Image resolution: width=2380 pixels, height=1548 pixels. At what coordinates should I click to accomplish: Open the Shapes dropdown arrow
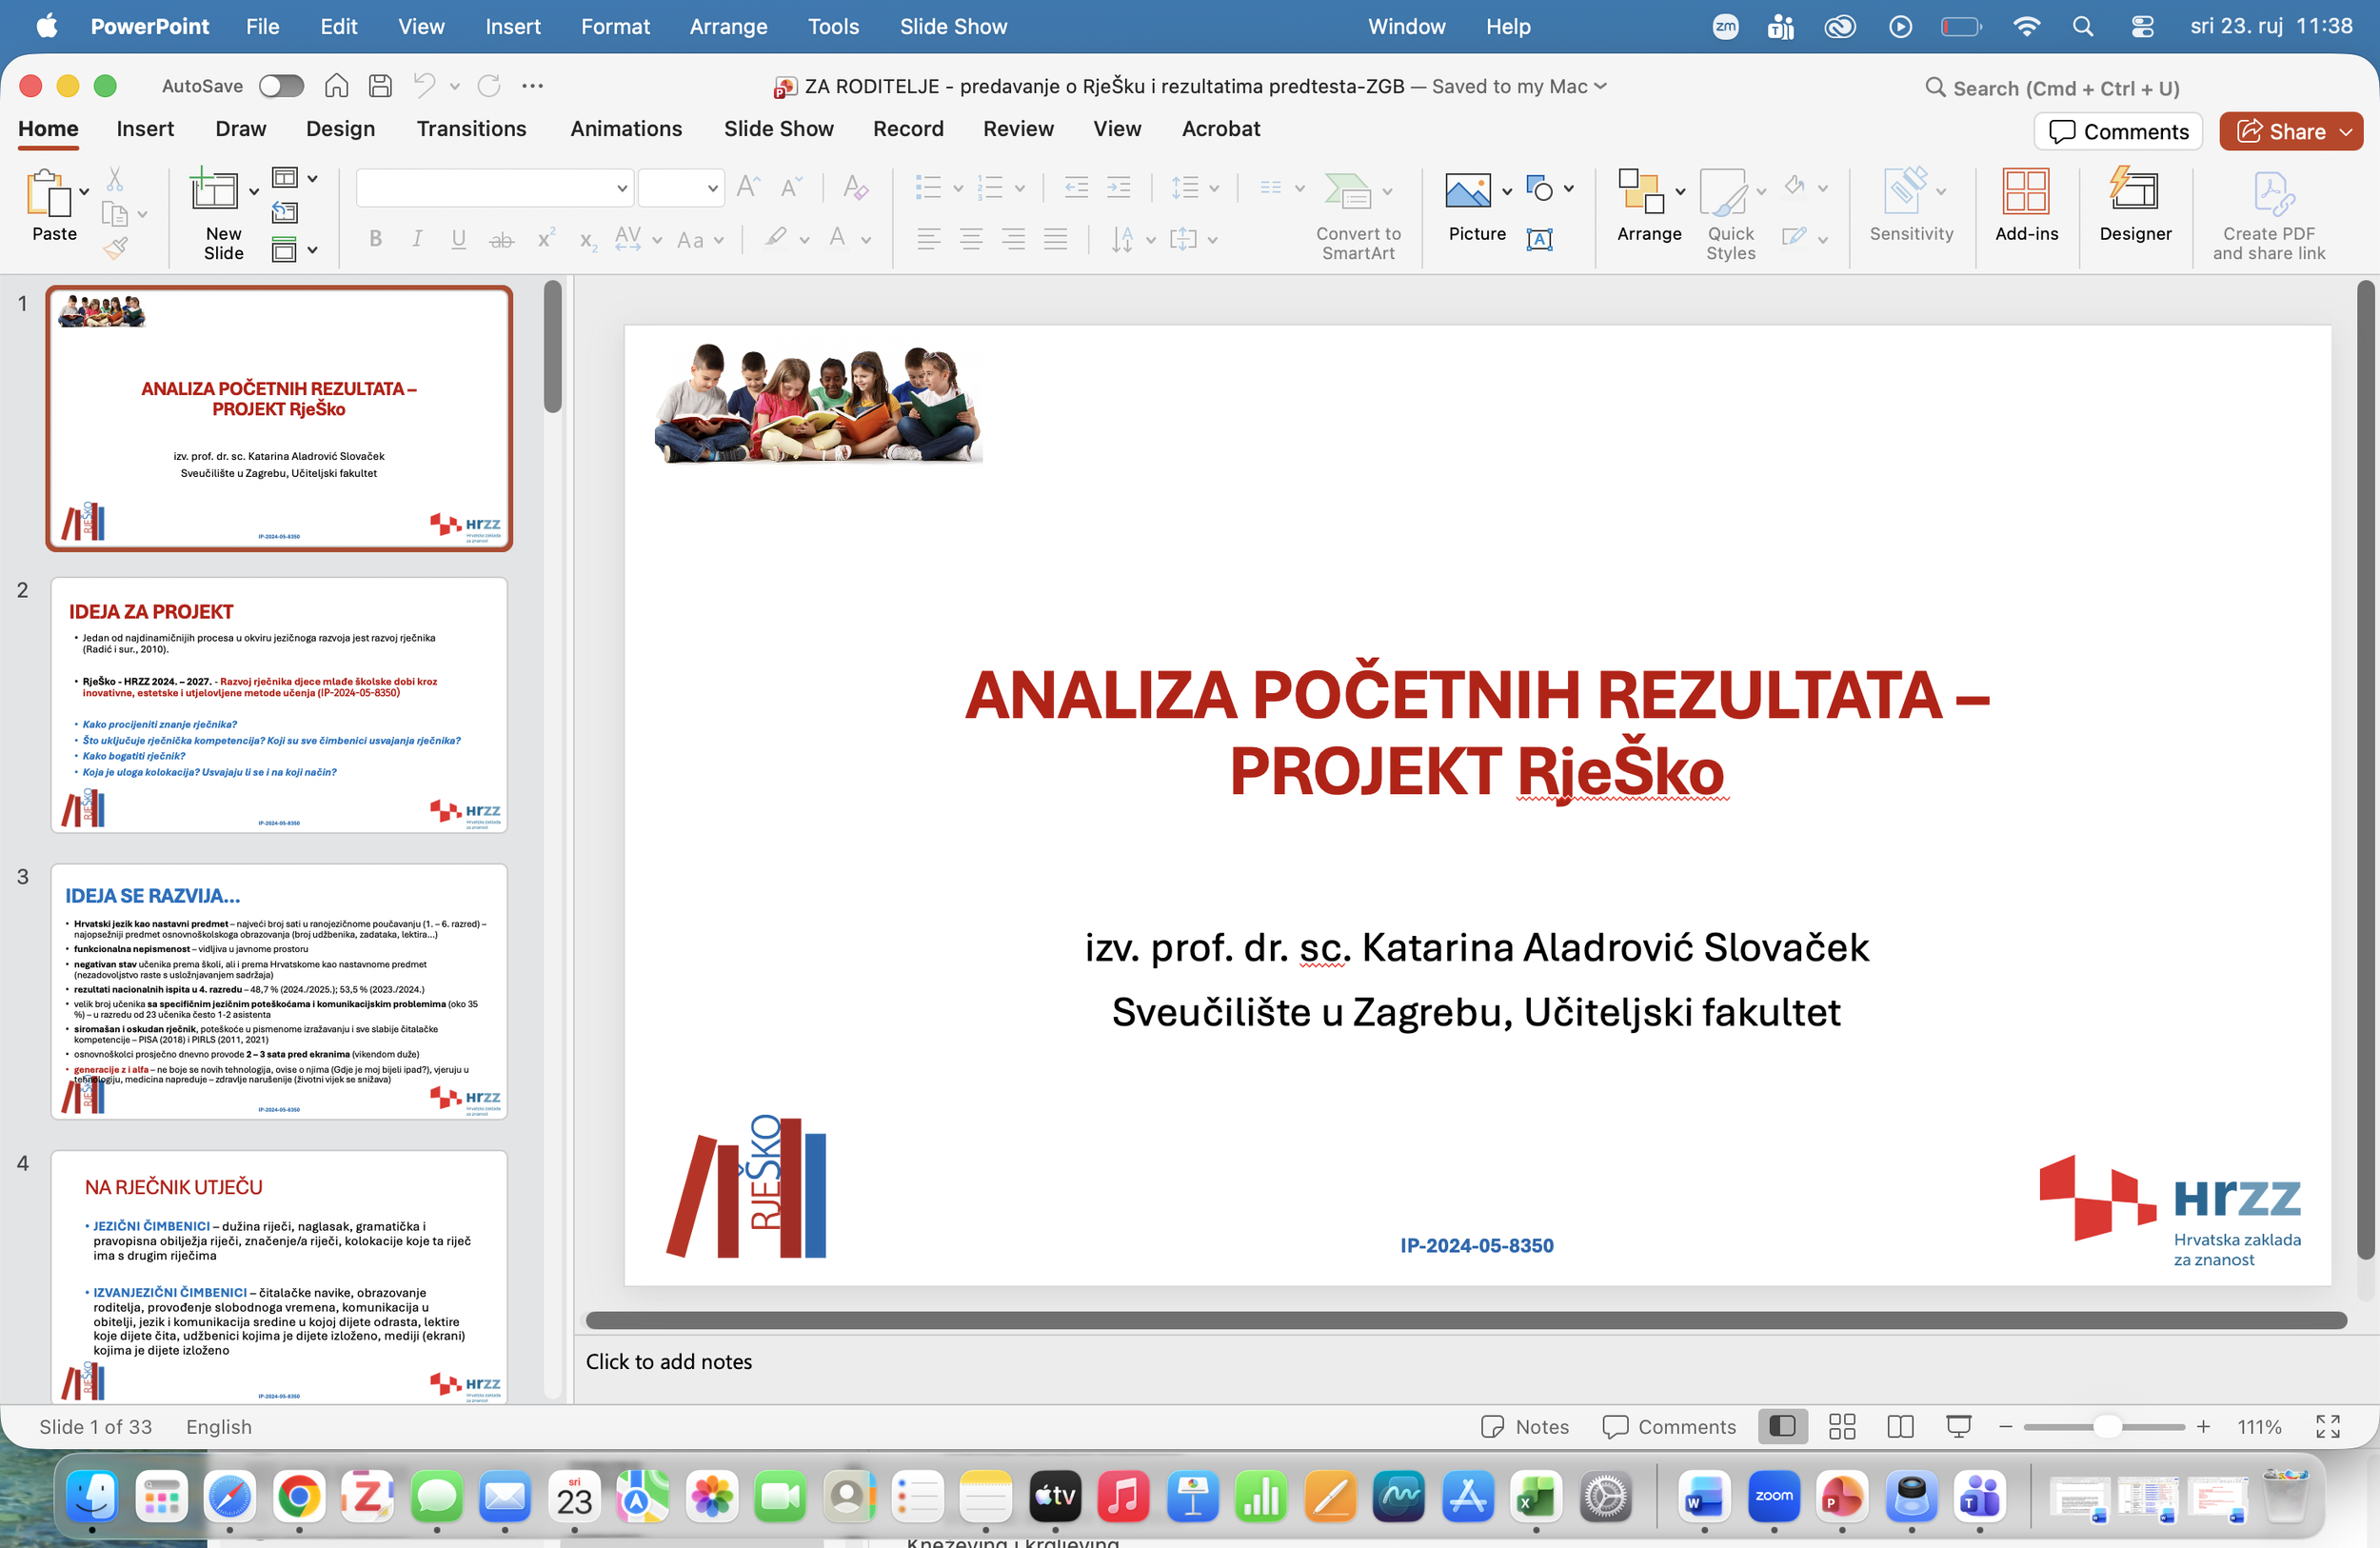[x=1569, y=188]
